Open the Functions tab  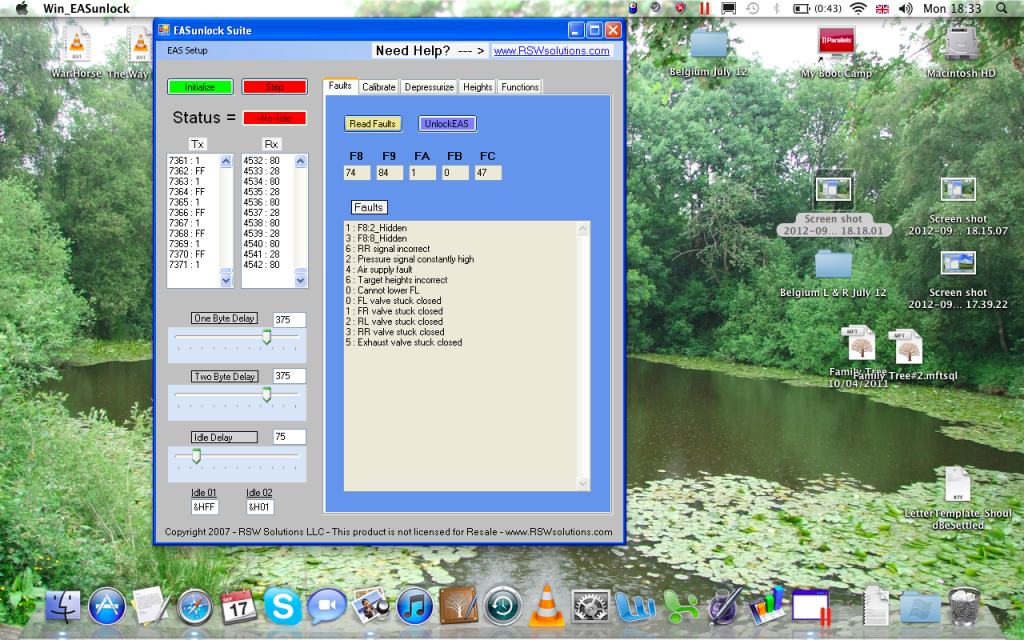click(x=520, y=87)
